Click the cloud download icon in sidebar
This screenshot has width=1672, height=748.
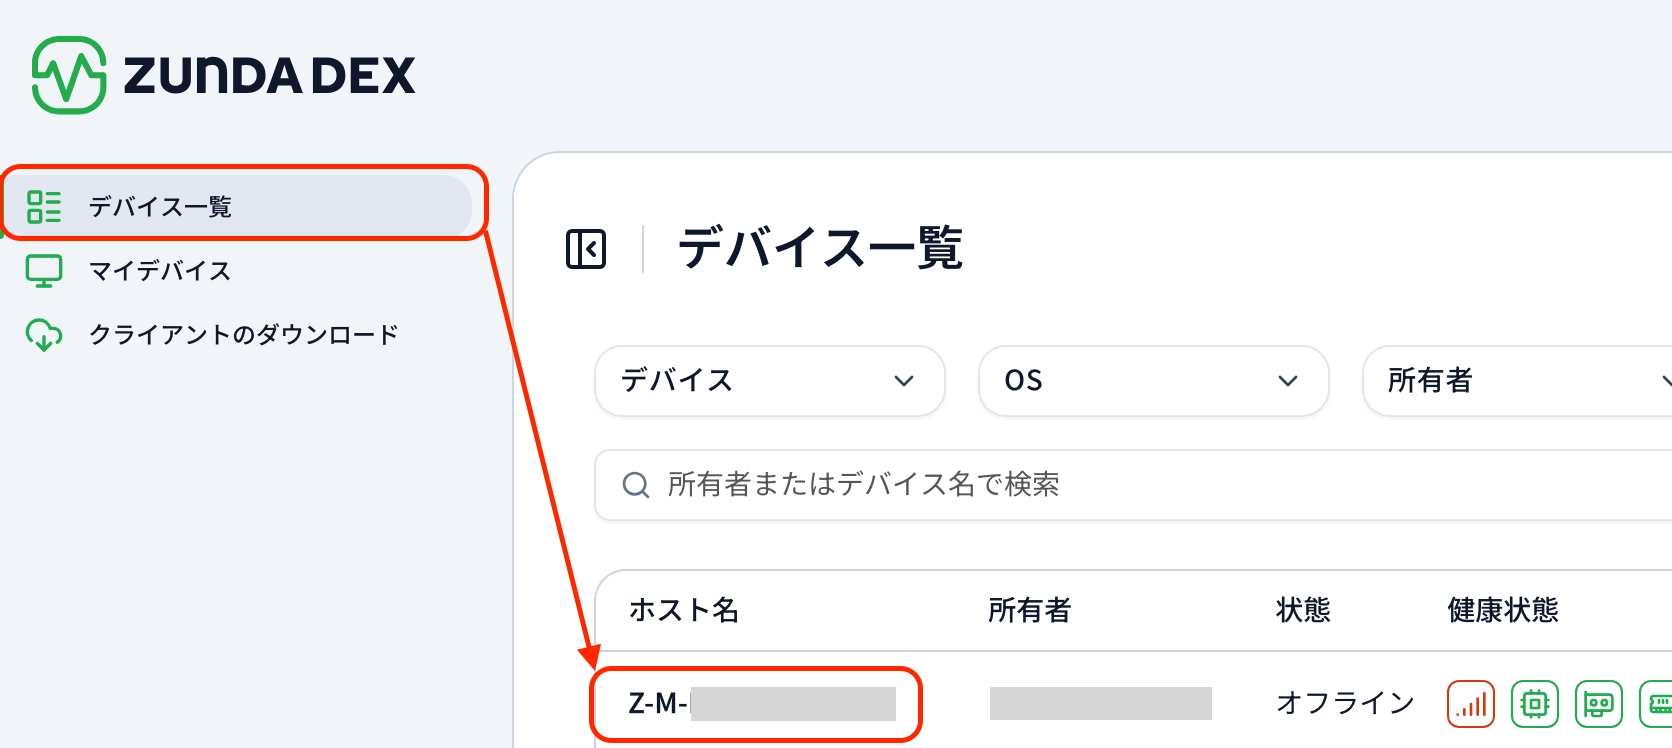44,335
